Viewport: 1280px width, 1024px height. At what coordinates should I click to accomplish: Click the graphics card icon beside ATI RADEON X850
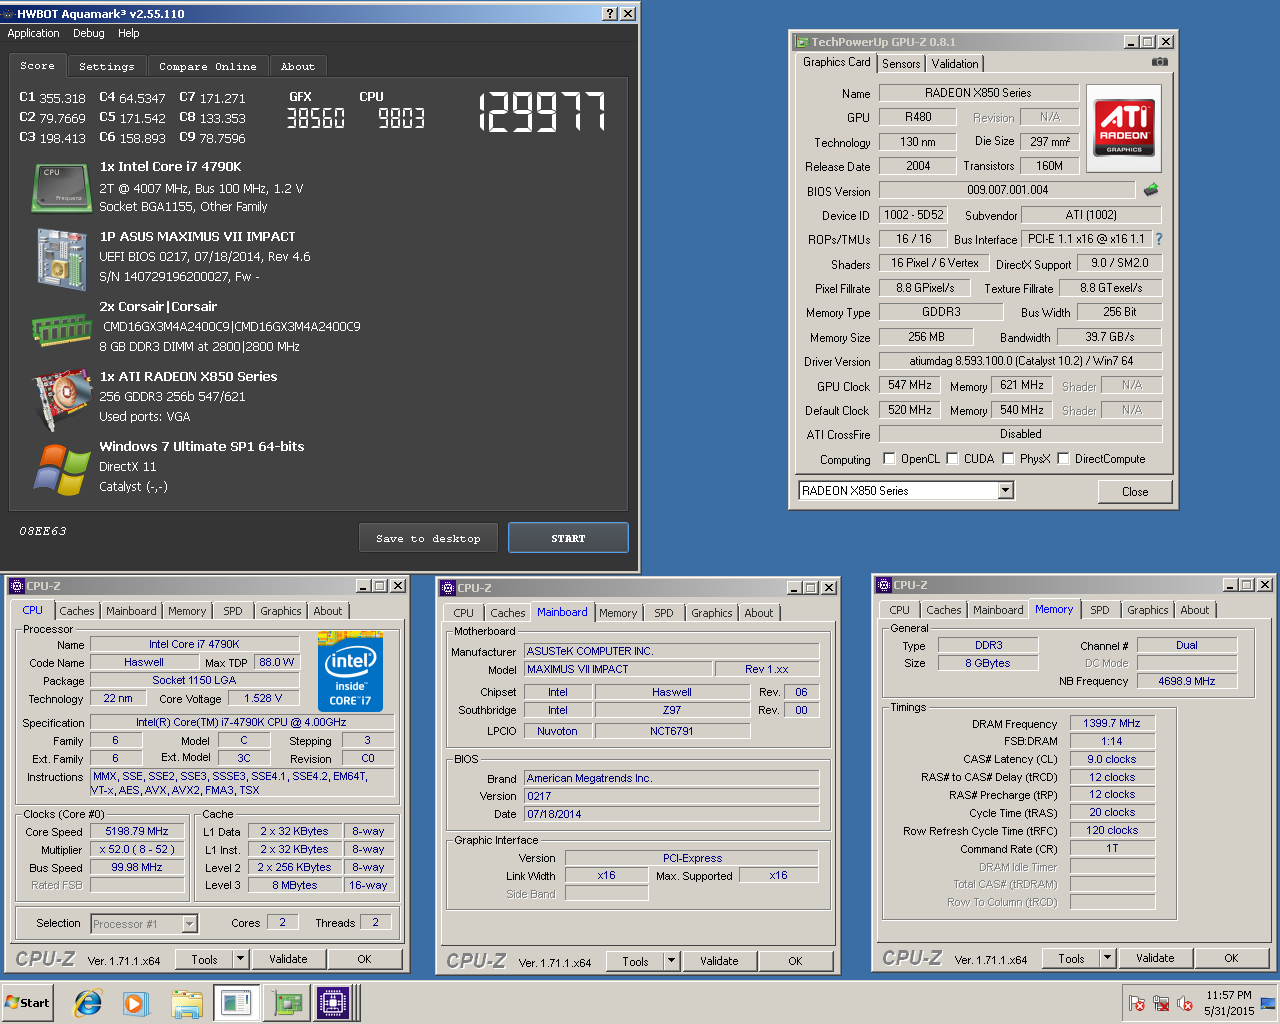tap(62, 398)
